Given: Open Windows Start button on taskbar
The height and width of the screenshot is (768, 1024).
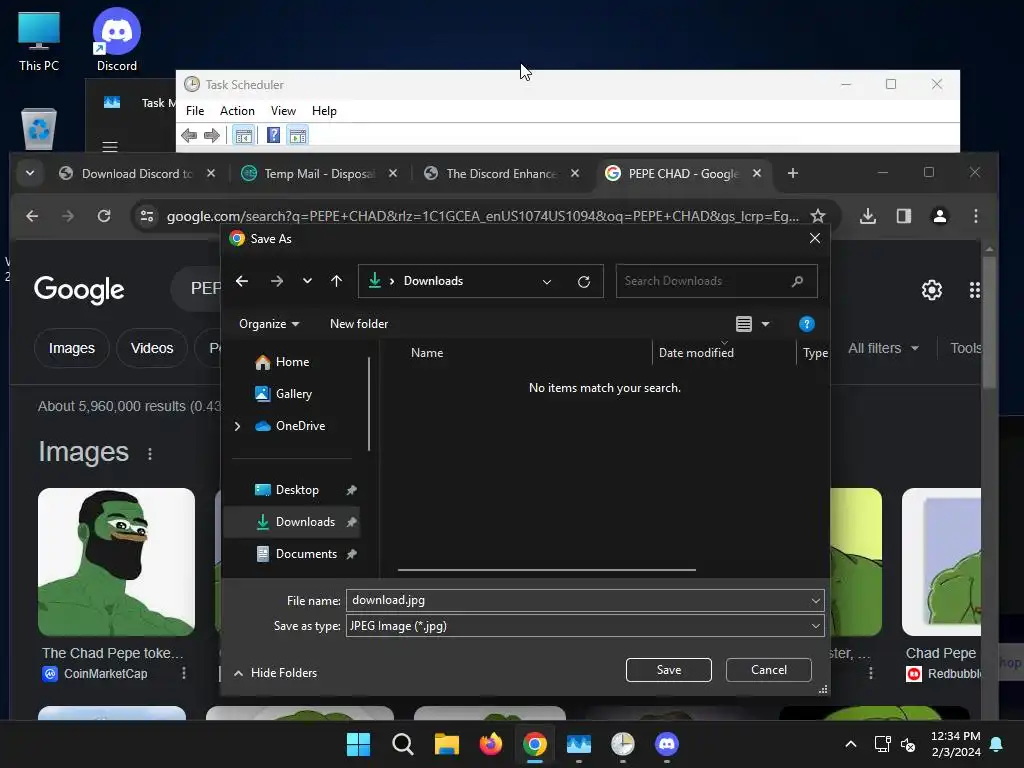Looking at the screenshot, I should tap(359, 744).
